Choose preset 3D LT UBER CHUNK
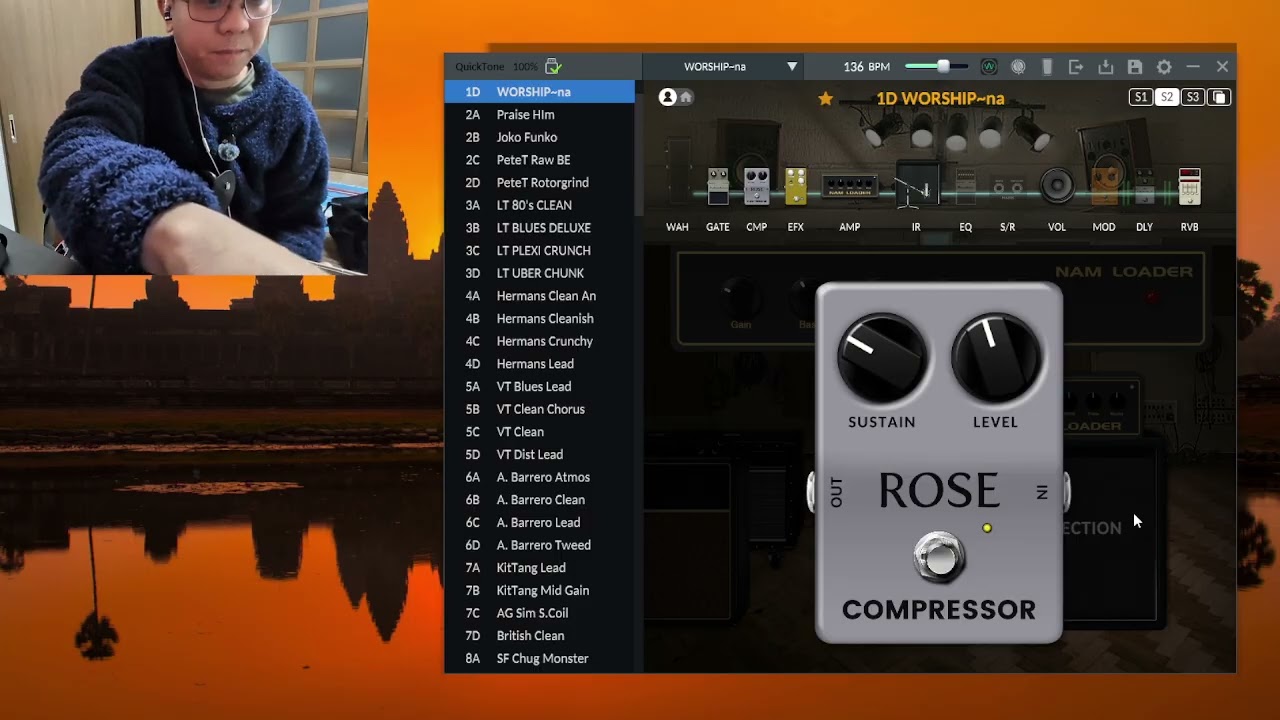Image resolution: width=1280 pixels, height=720 pixels. (539, 273)
